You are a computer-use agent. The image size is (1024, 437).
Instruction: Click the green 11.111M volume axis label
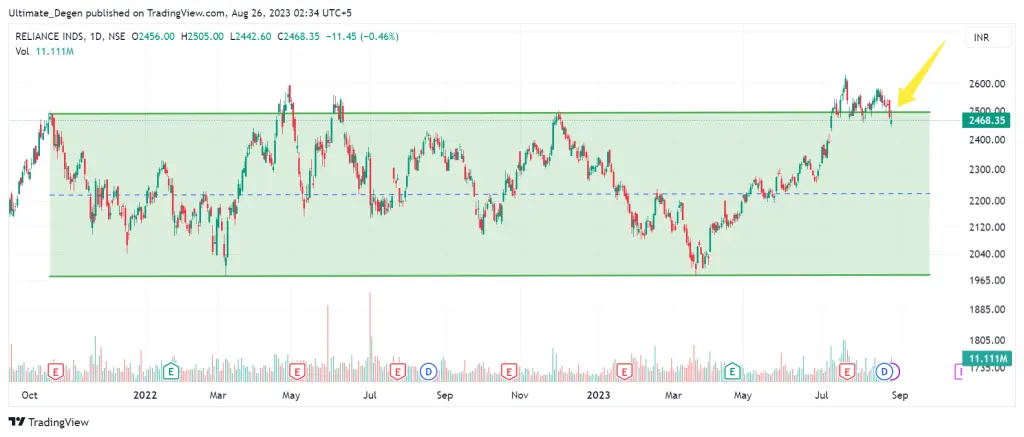click(986, 357)
